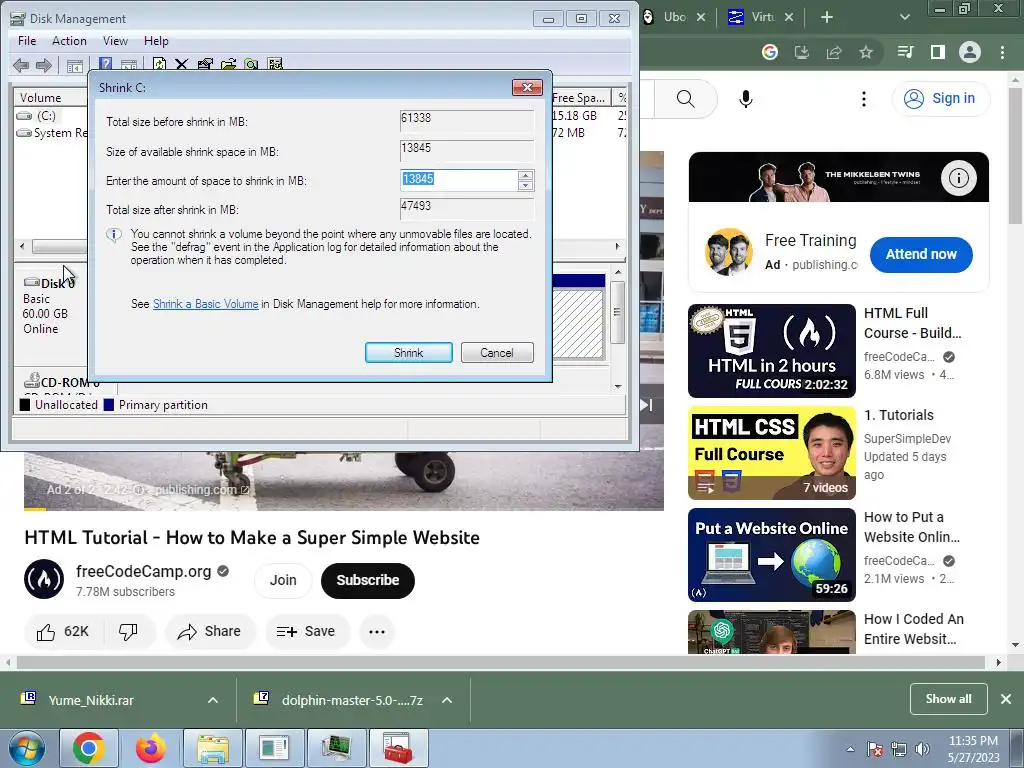Open the View menu in Disk Management
1024x768 pixels.
115,40
